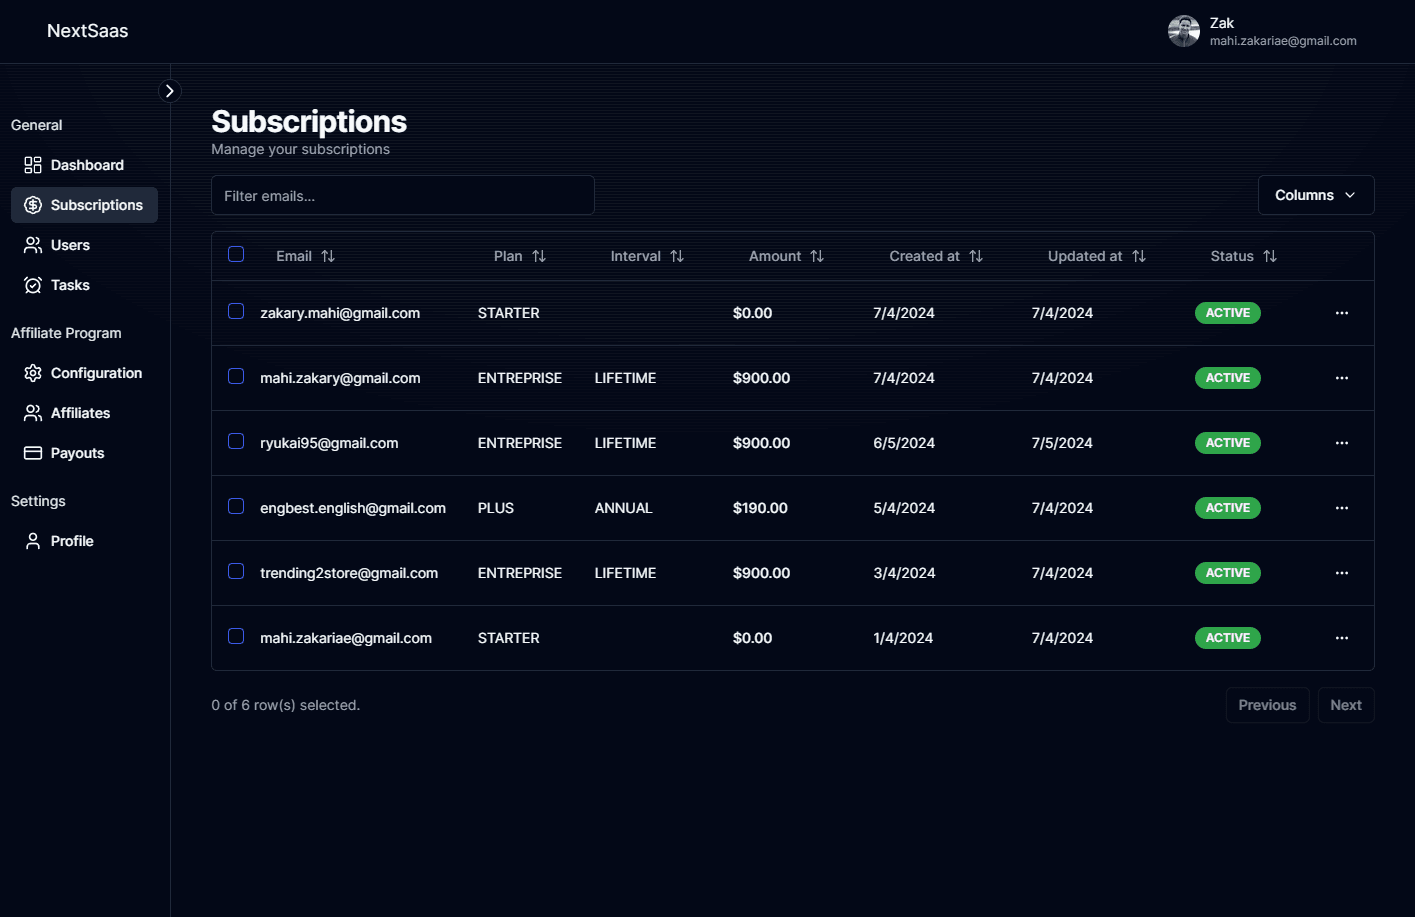Open the Columns dropdown
Screen dimensions: 1415x917
(1316, 194)
